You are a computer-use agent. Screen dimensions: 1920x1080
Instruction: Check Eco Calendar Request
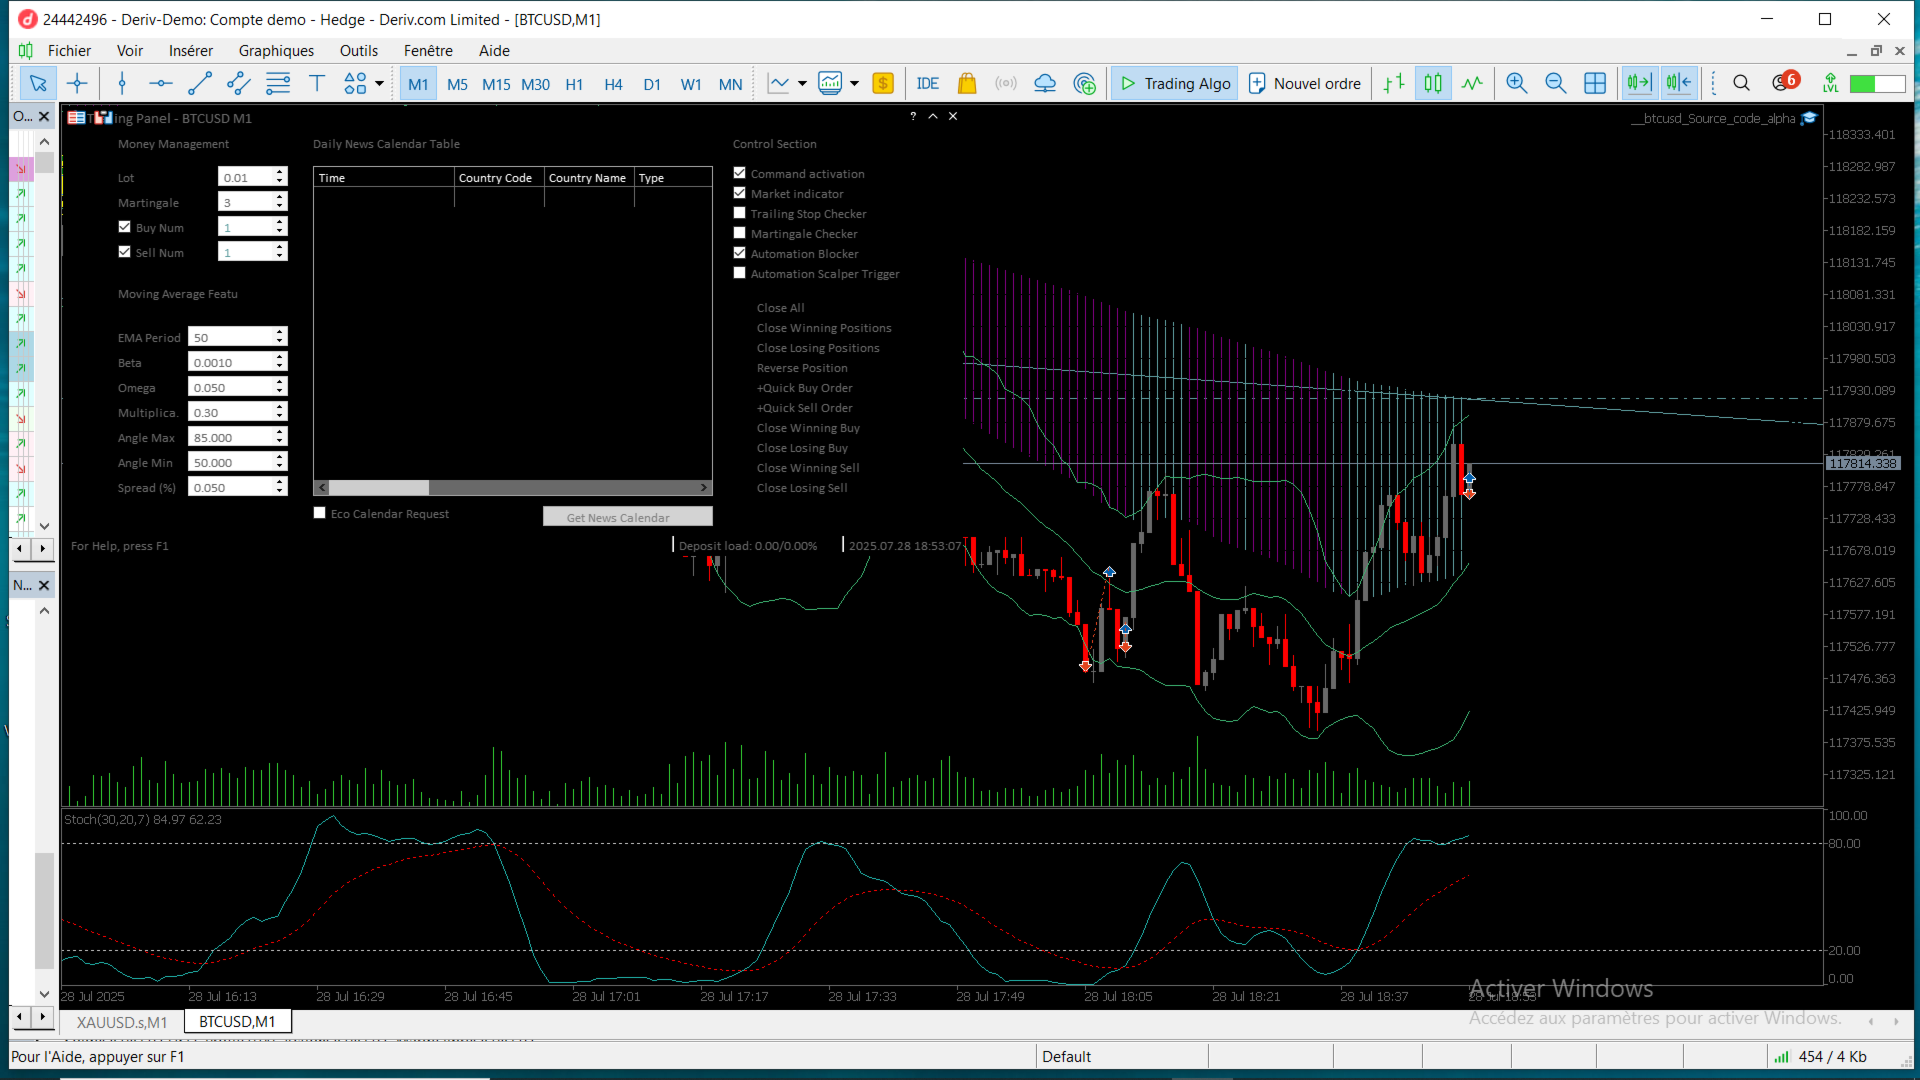point(319,513)
